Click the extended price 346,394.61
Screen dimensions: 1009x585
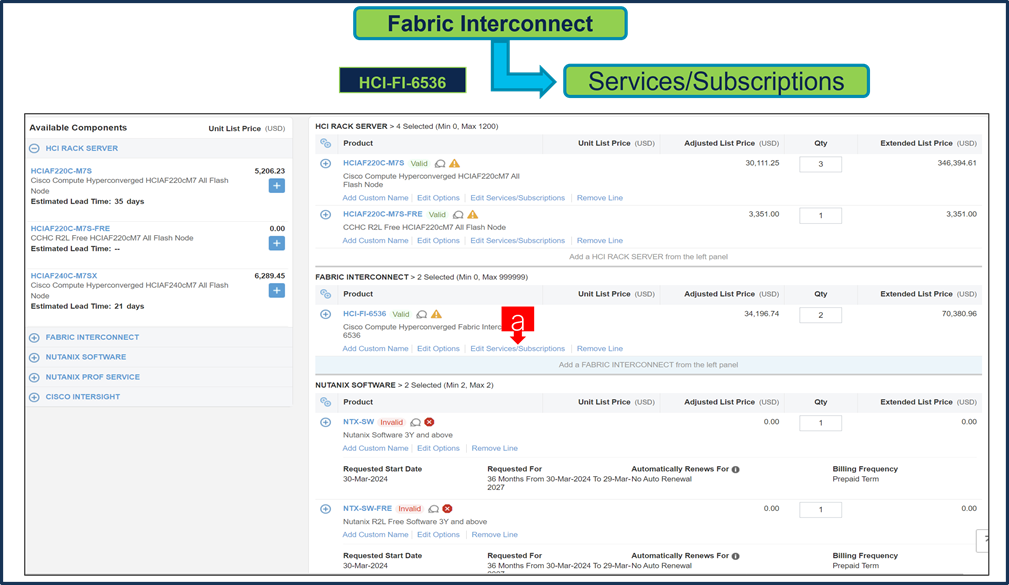point(957,163)
